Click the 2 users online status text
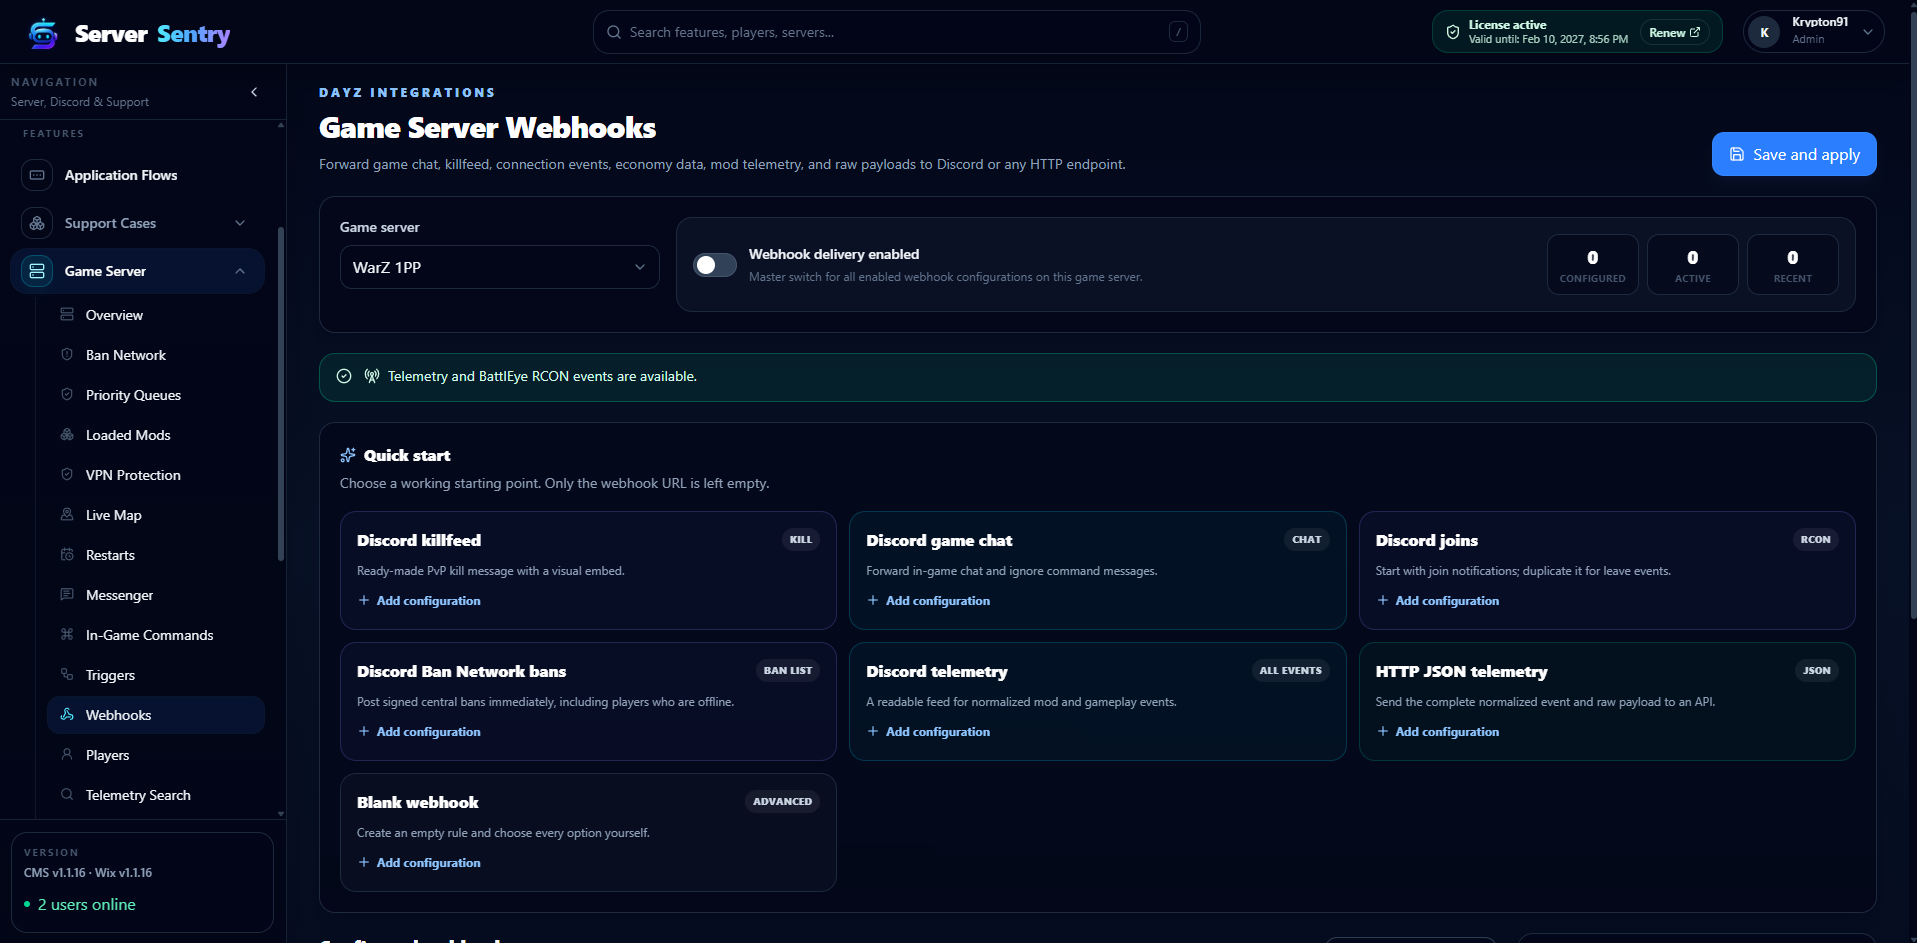Image resolution: width=1917 pixels, height=943 pixels. coord(87,904)
